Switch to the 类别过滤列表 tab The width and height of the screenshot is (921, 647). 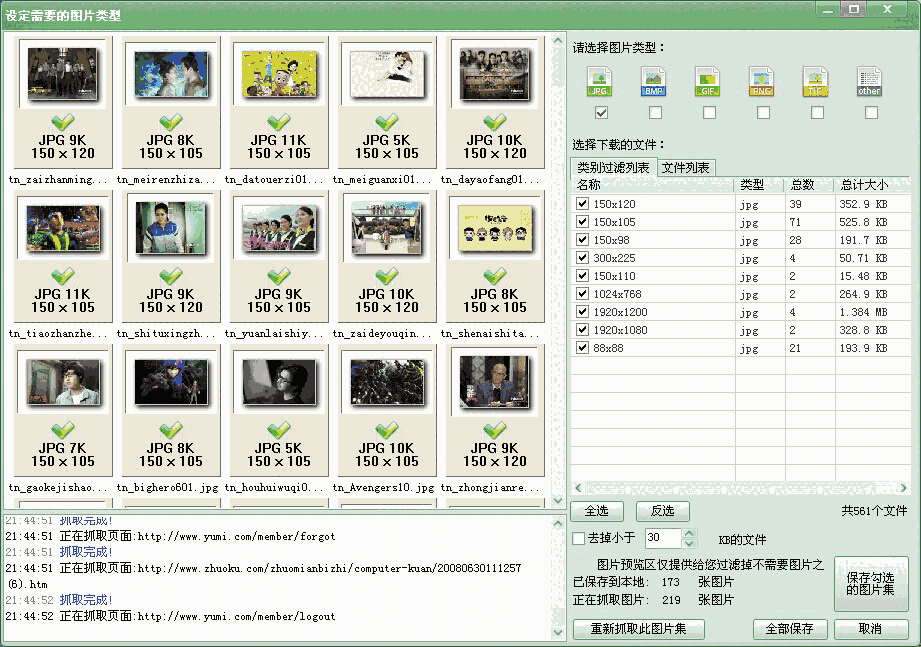coord(611,168)
